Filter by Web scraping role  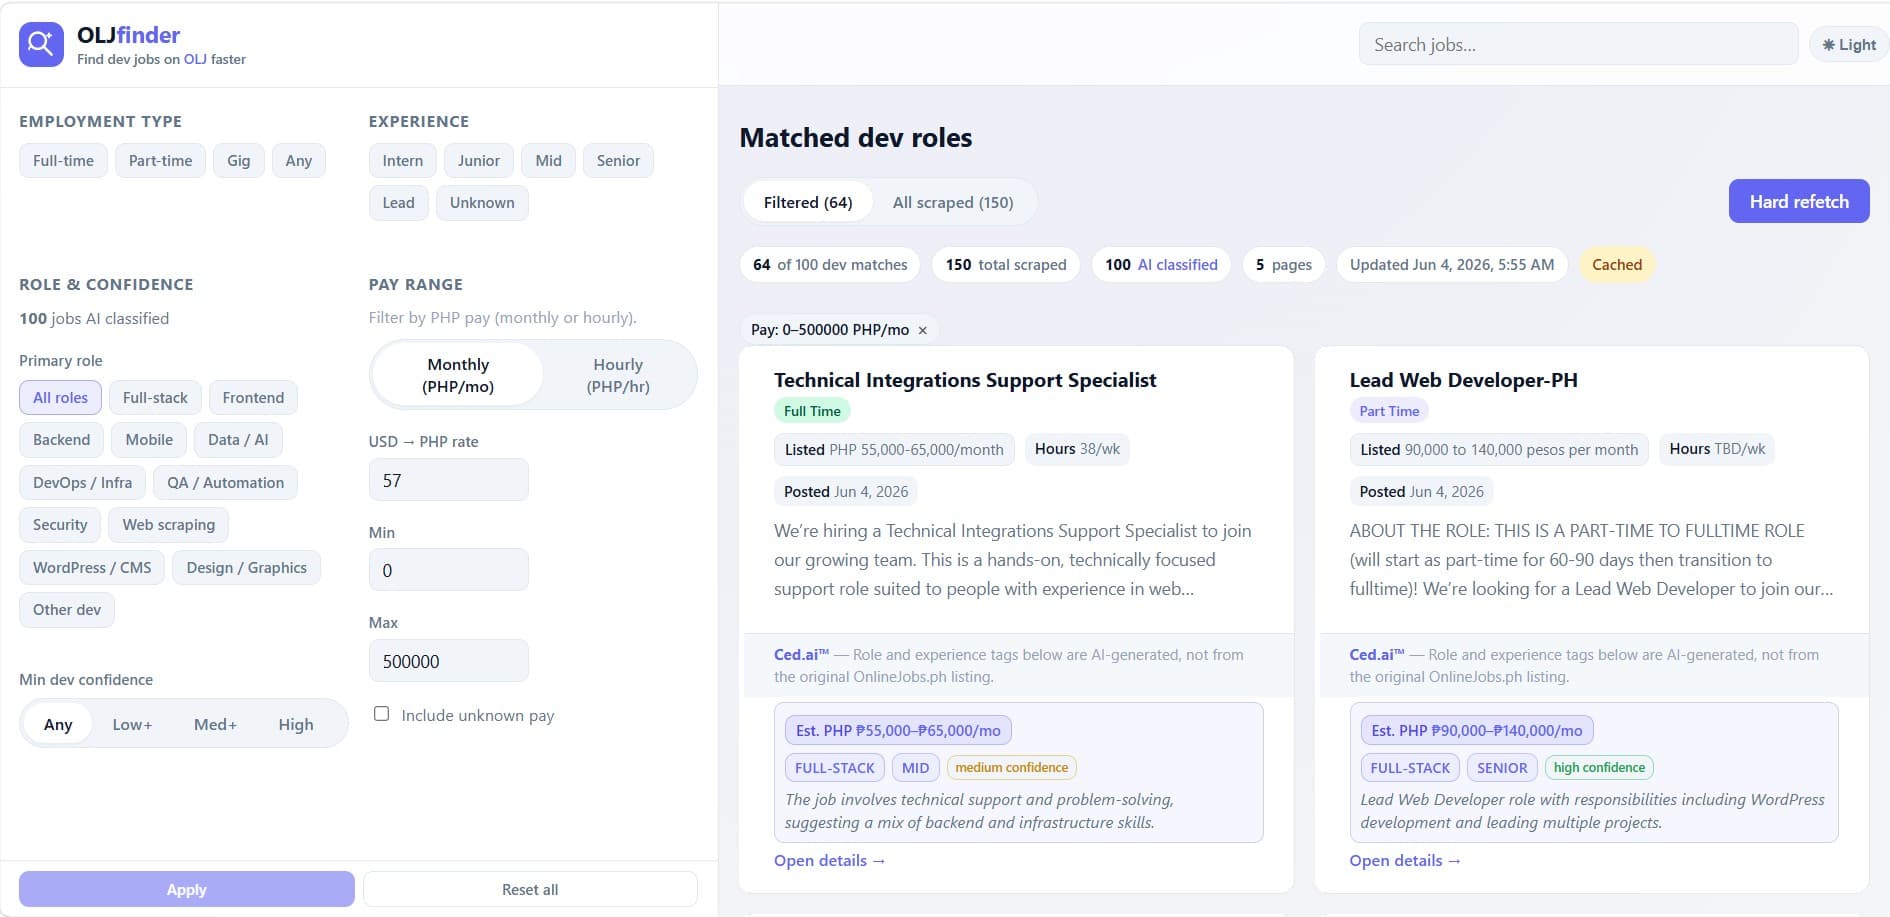coord(168,525)
